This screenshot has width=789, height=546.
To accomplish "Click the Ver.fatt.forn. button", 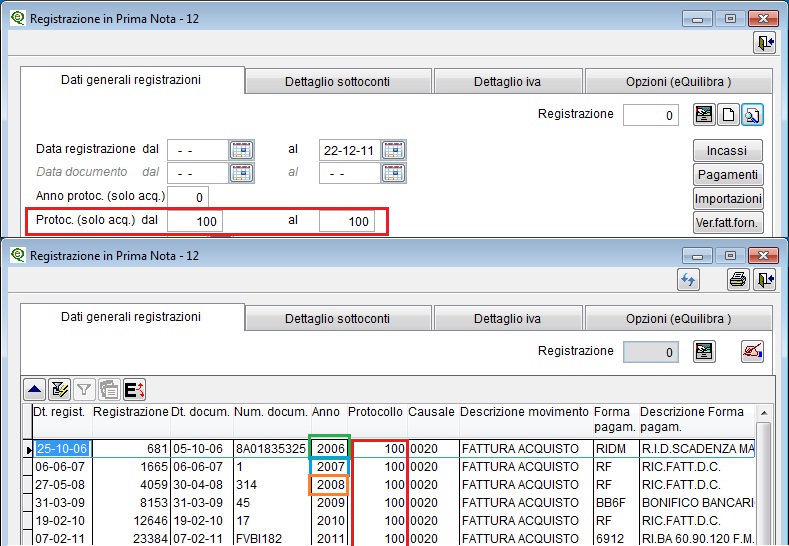I will click(728, 222).
